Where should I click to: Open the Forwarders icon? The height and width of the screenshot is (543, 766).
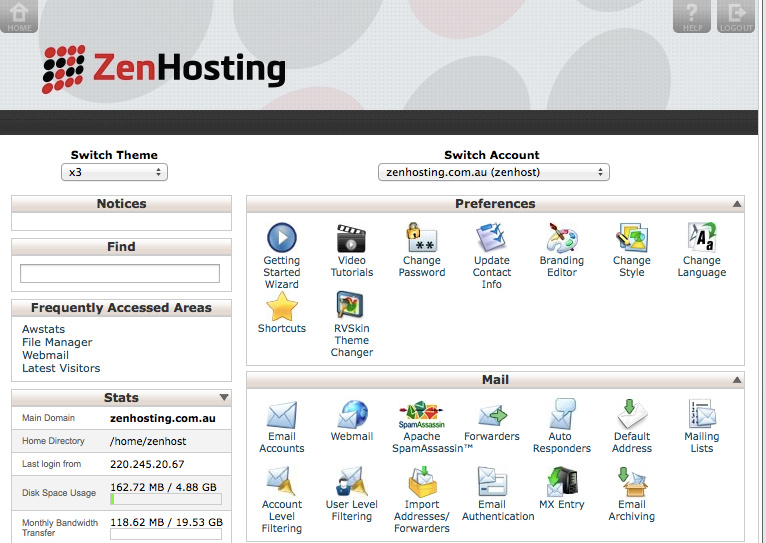(x=491, y=415)
